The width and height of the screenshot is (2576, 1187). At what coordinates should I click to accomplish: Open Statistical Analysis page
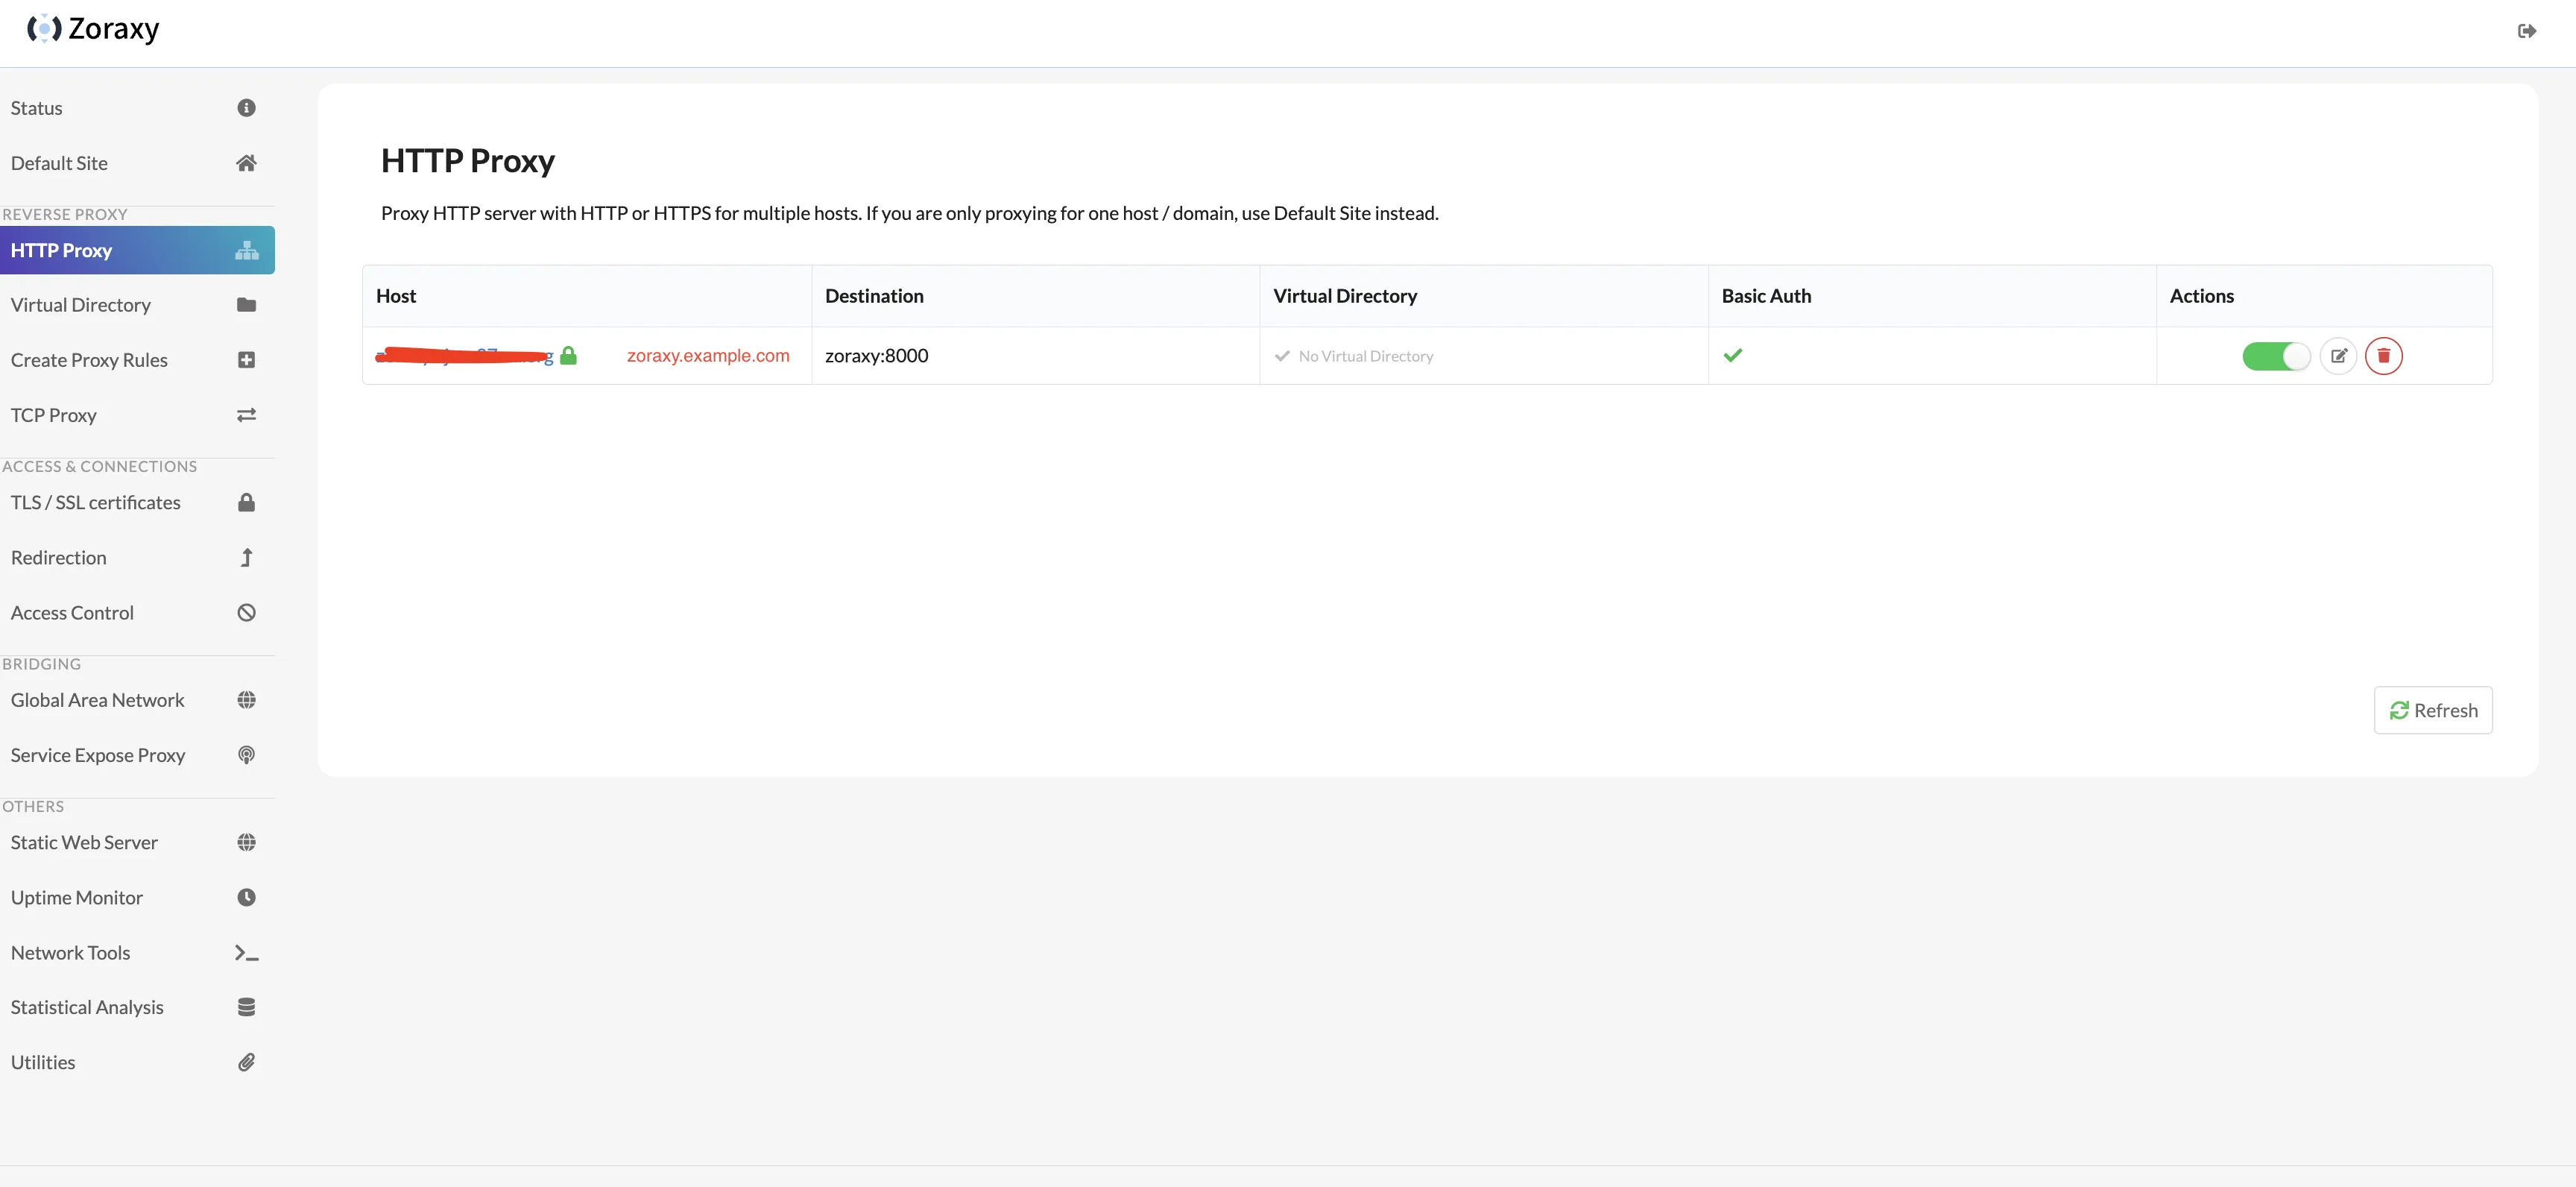(137, 1007)
